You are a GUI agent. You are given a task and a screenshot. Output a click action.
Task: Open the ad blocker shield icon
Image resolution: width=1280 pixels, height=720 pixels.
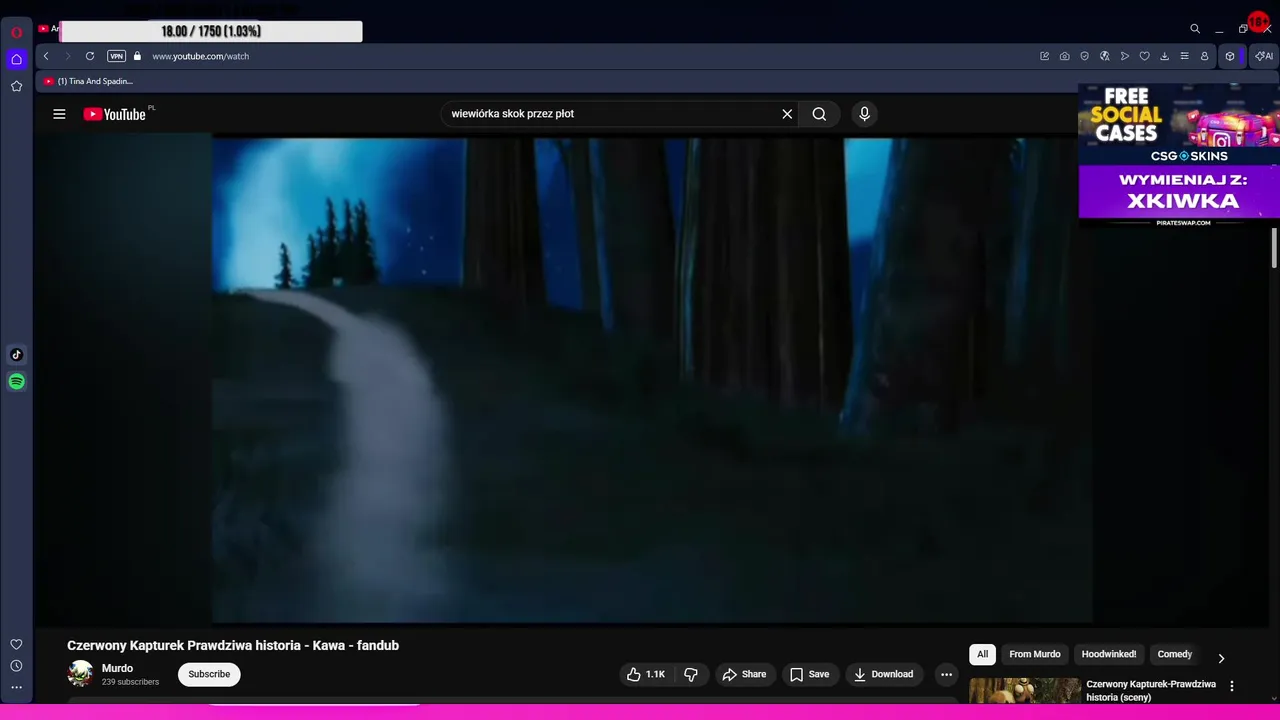tap(1085, 56)
